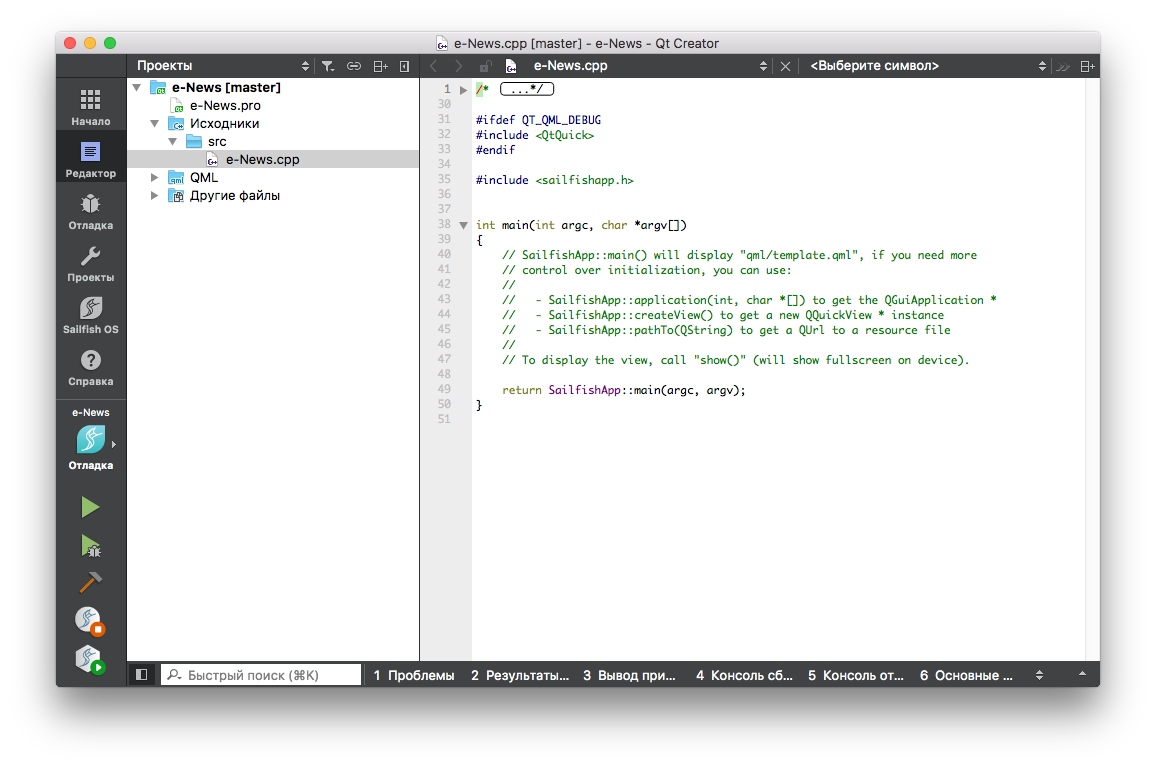
Task: Open the Выберите символ symbol dropdown
Action: [928, 66]
